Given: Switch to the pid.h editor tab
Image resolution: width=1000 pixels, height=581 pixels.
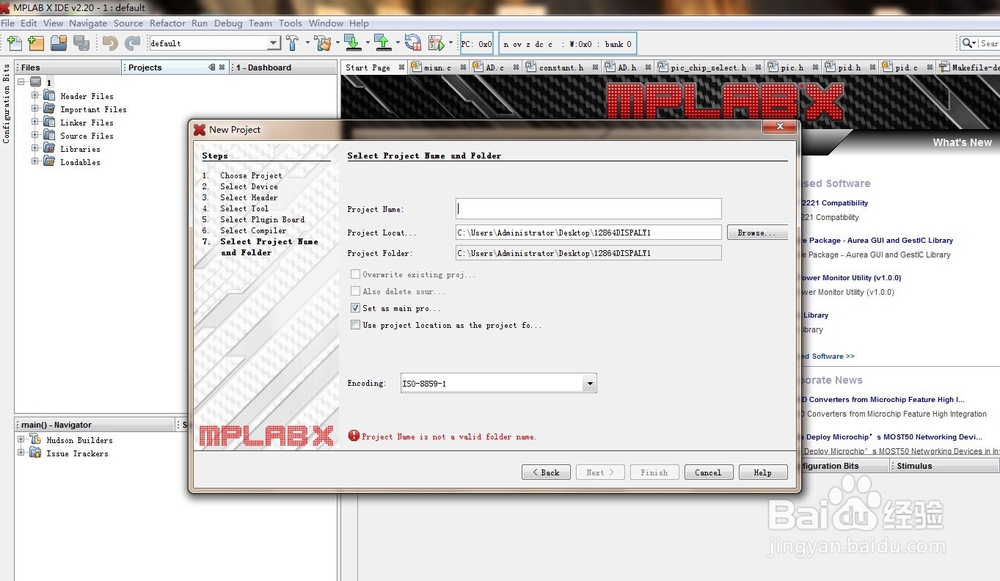Looking at the screenshot, I should click(x=849, y=67).
